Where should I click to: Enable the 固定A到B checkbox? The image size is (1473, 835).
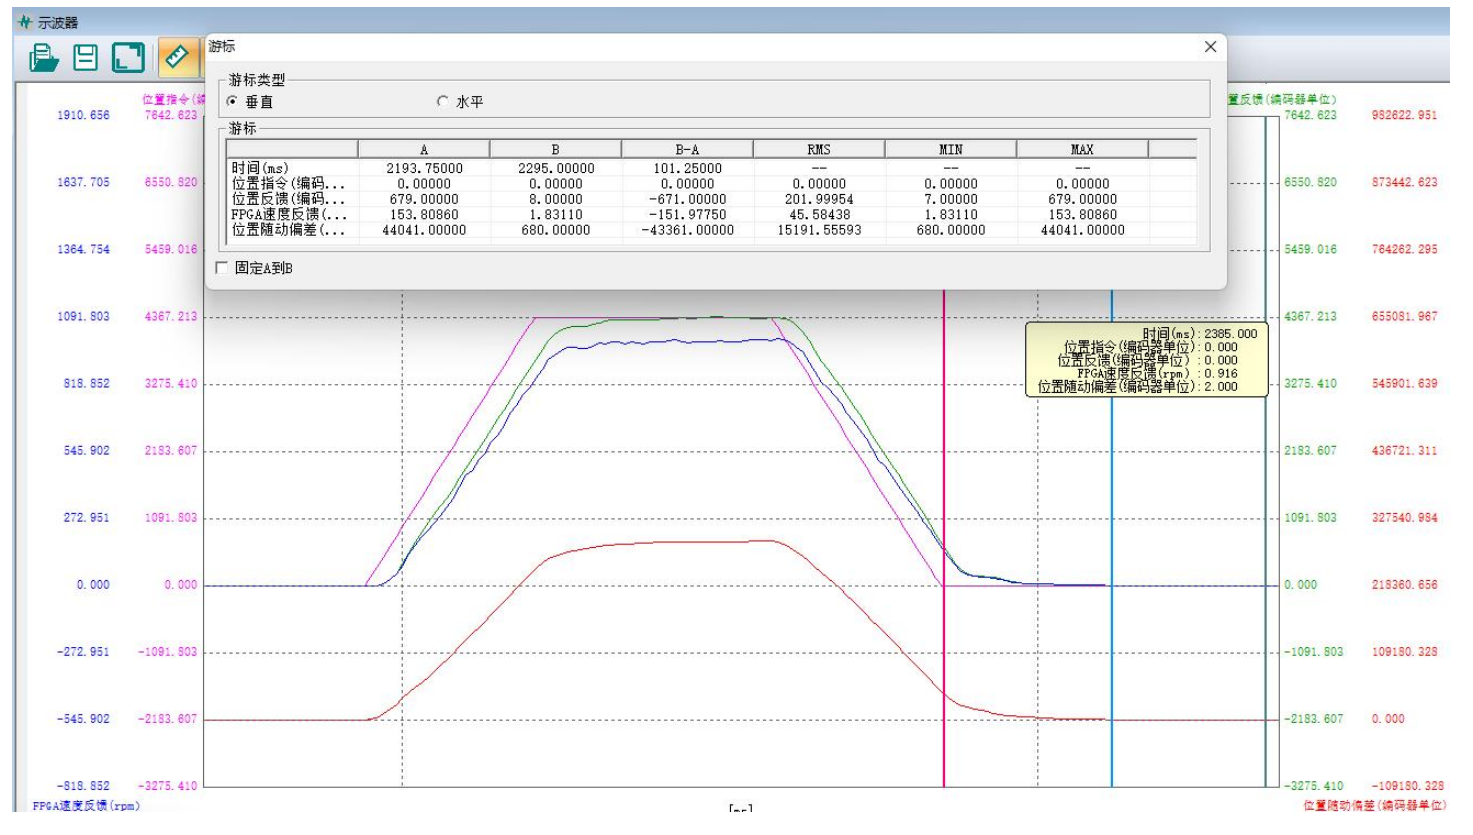pos(222,268)
